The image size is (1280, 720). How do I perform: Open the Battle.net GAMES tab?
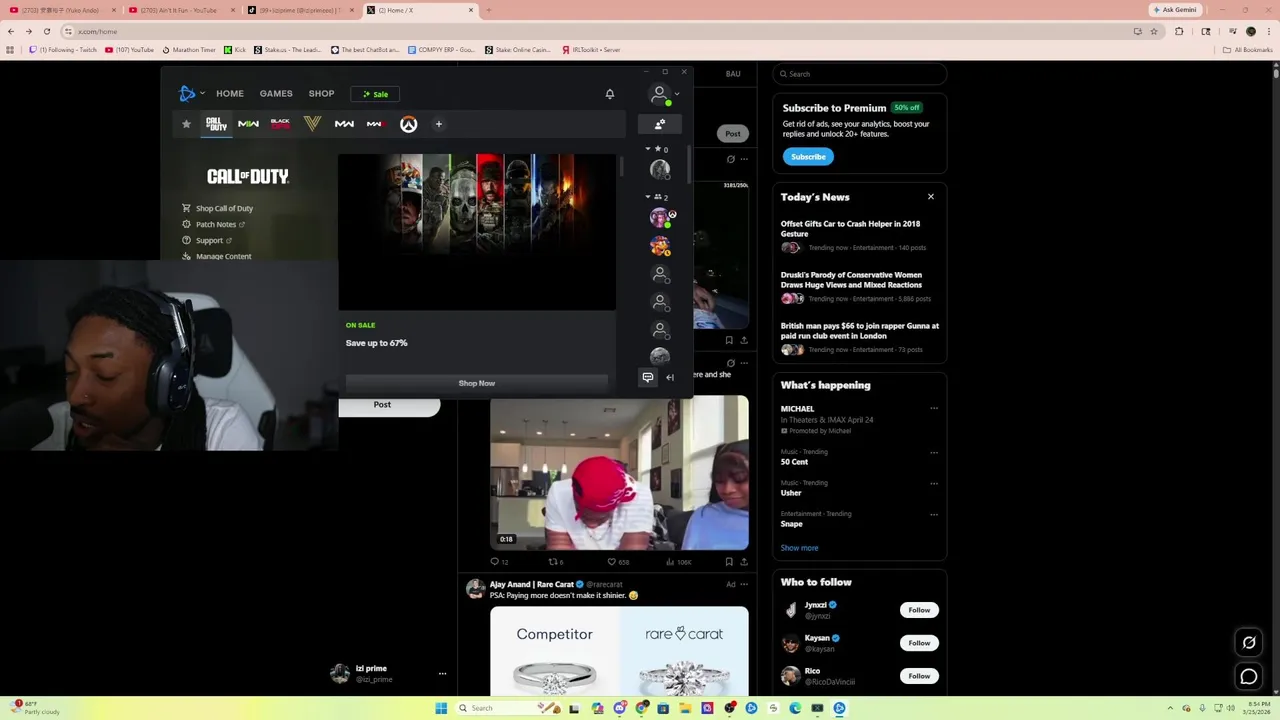(276, 94)
